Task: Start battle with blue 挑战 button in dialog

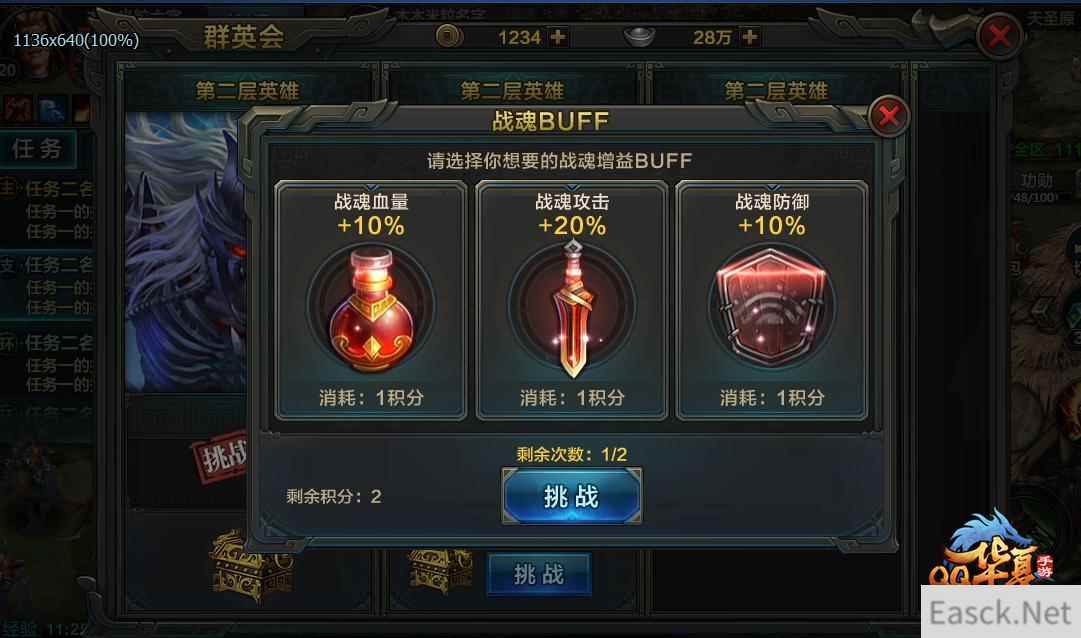Action: pyautogui.click(x=572, y=496)
